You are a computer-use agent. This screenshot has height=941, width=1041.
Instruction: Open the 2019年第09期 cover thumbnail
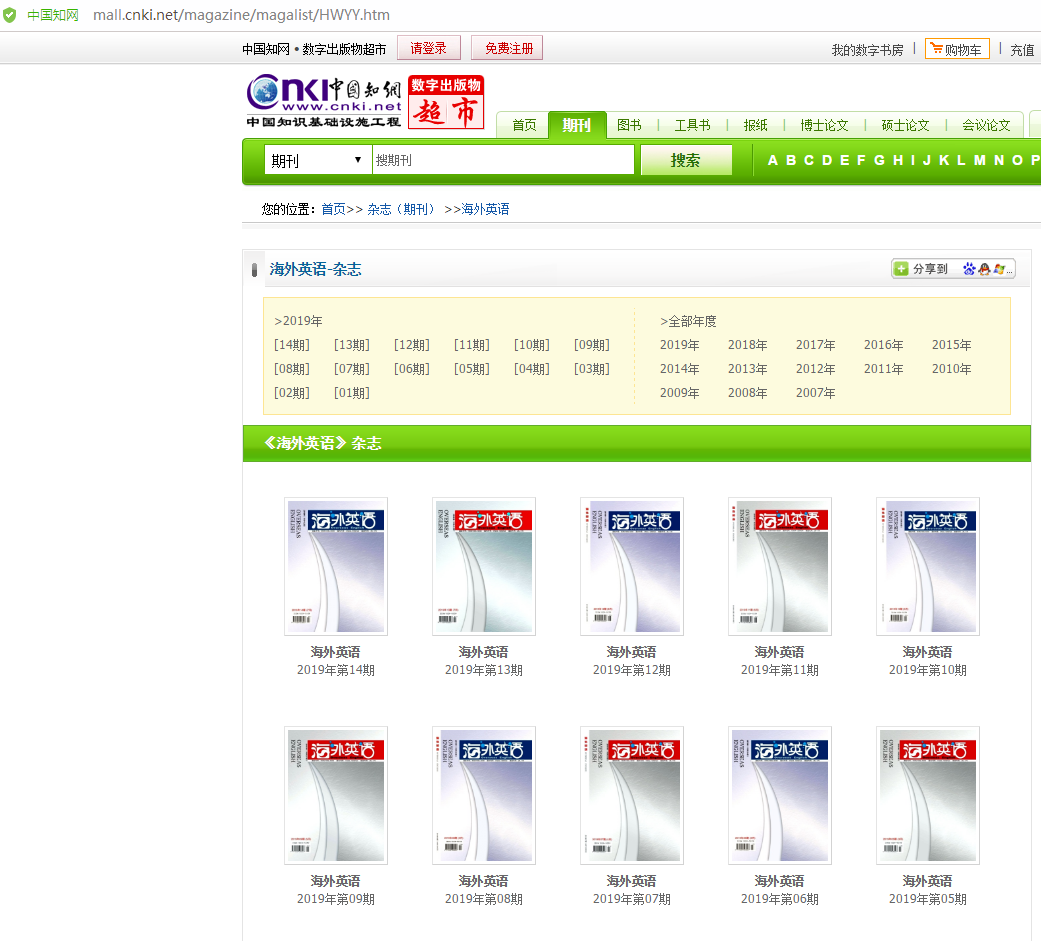[336, 796]
